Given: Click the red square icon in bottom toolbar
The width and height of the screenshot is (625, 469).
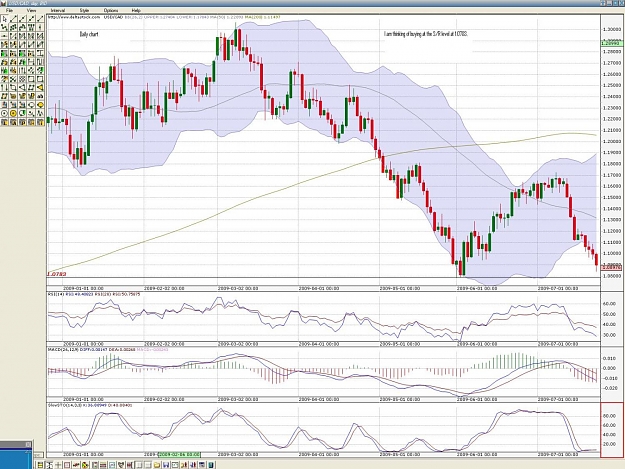Looking at the screenshot, I should (x=67, y=465).
